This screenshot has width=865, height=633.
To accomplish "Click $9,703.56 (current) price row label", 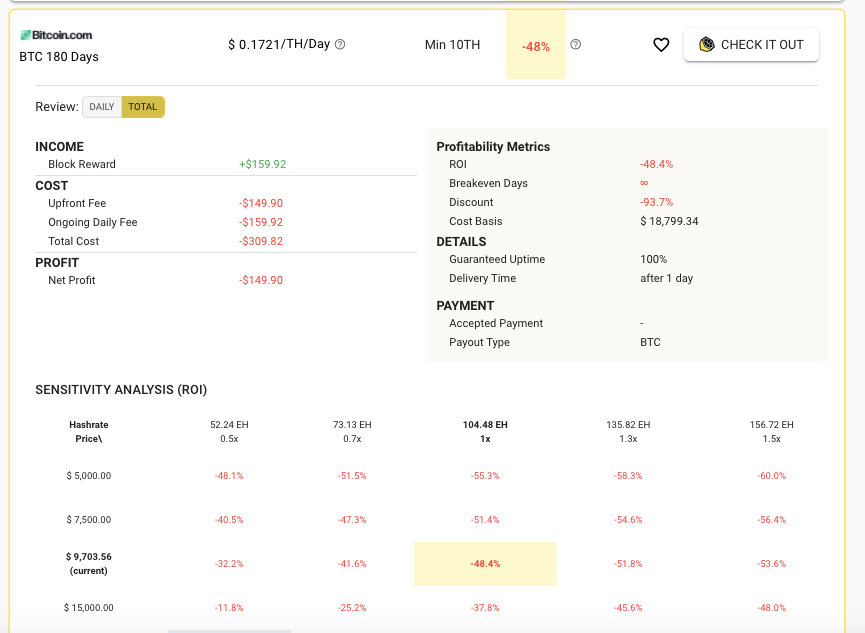I will (x=89, y=563).
